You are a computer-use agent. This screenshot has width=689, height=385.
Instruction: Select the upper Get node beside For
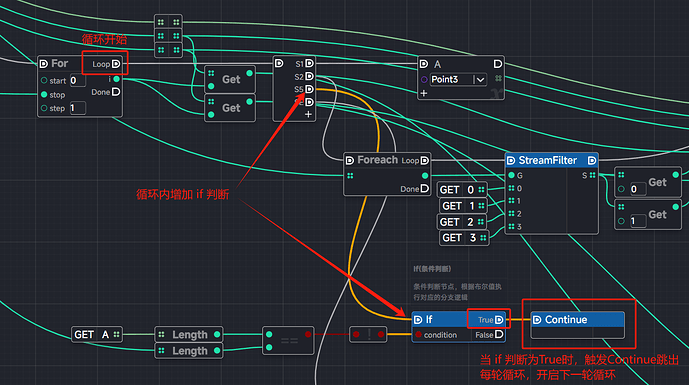[230, 80]
